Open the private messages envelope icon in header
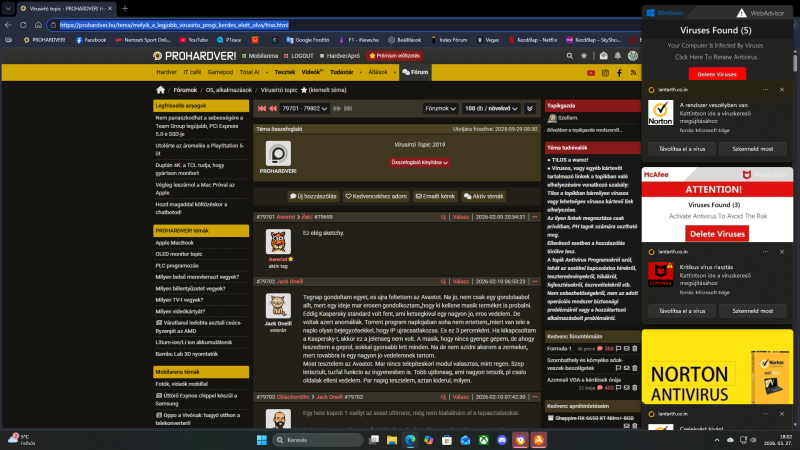 pyautogui.click(x=604, y=56)
